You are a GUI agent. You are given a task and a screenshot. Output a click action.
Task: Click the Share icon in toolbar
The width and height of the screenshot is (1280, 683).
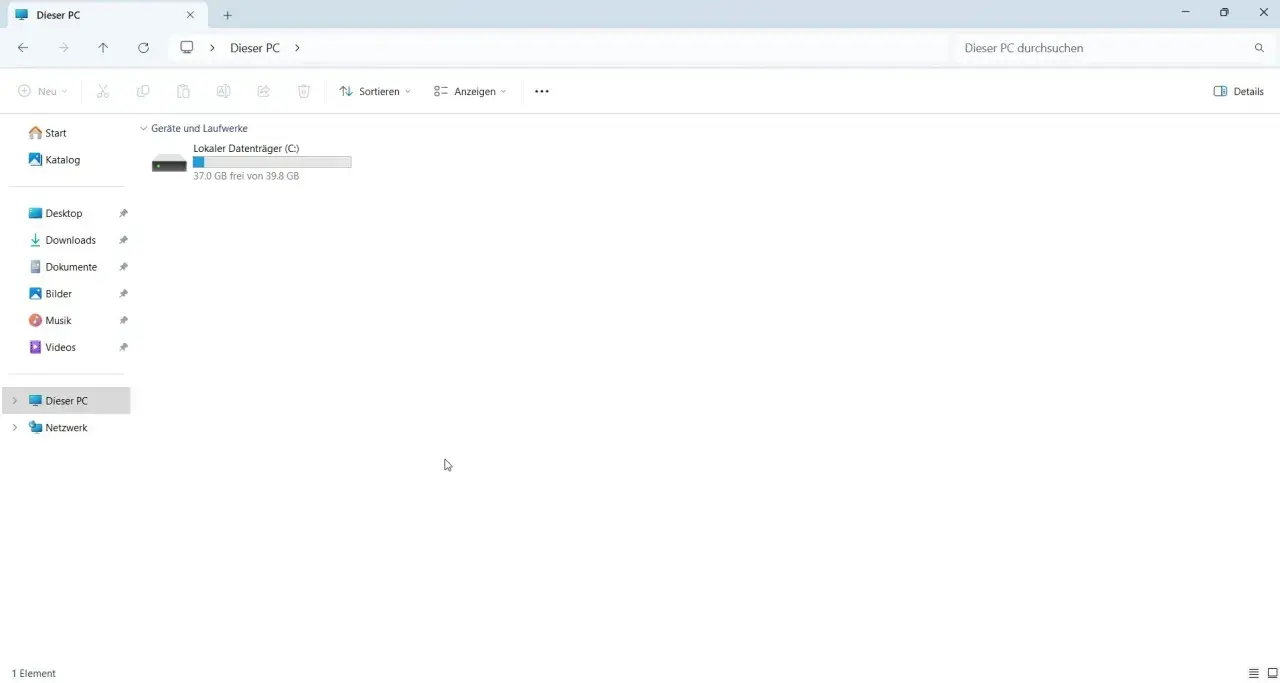click(x=264, y=91)
